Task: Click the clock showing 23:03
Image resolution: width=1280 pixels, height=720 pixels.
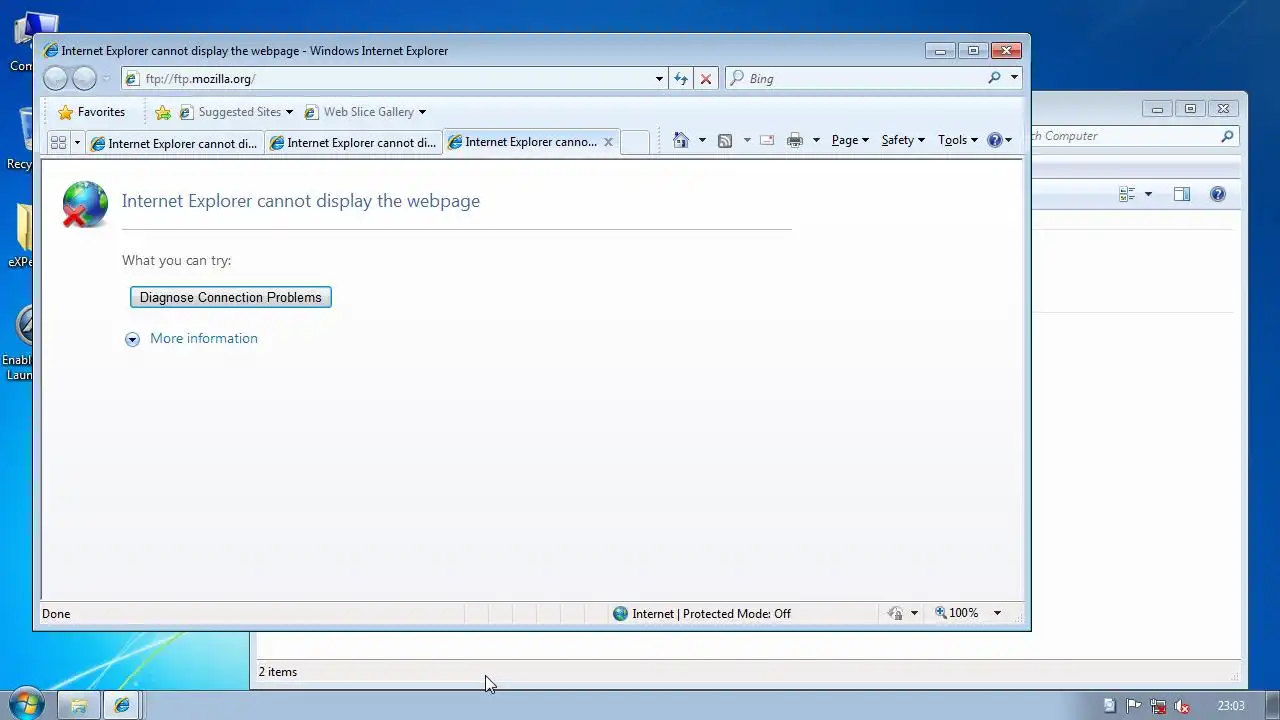Action: point(1231,706)
